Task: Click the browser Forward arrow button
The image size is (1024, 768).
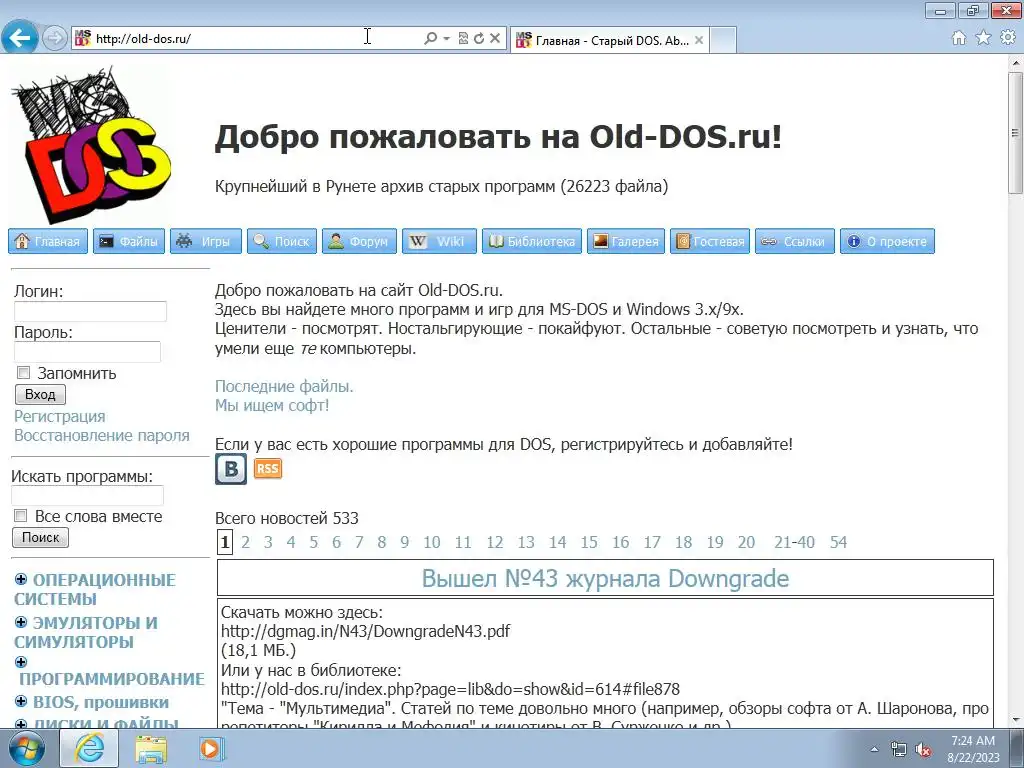Action: 55,38
